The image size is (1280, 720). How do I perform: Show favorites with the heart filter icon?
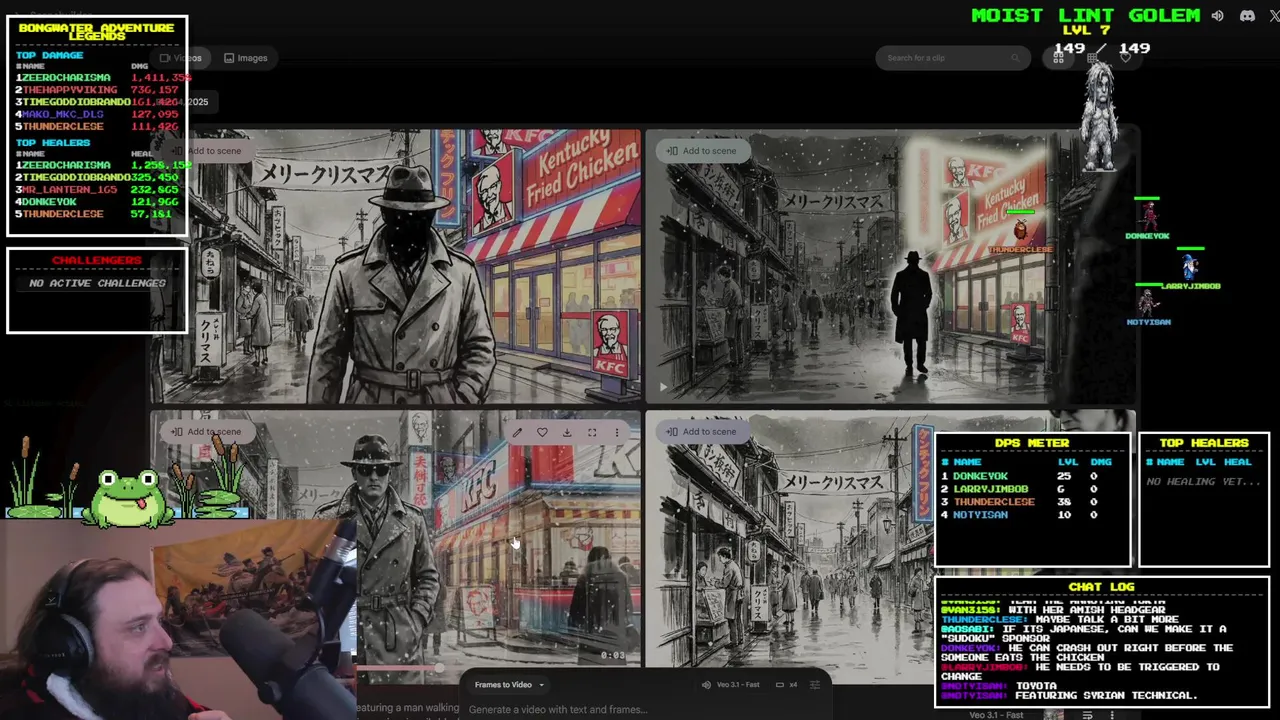[1126, 58]
